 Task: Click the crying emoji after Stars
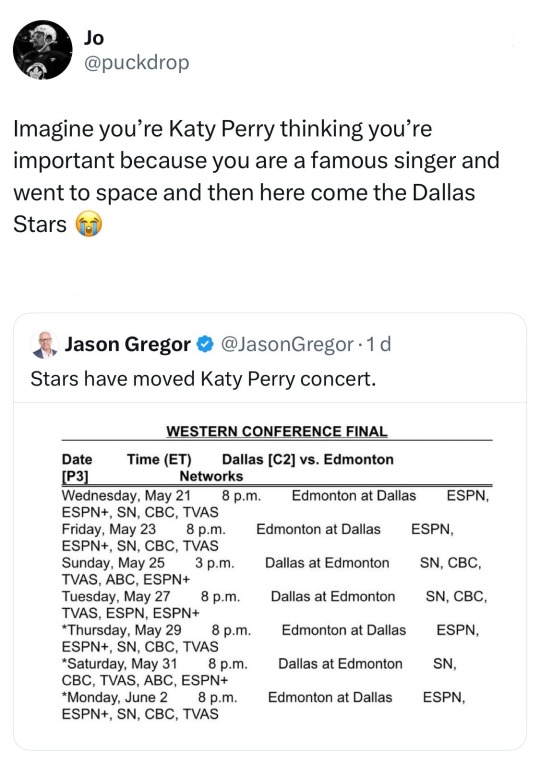tap(89, 225)
